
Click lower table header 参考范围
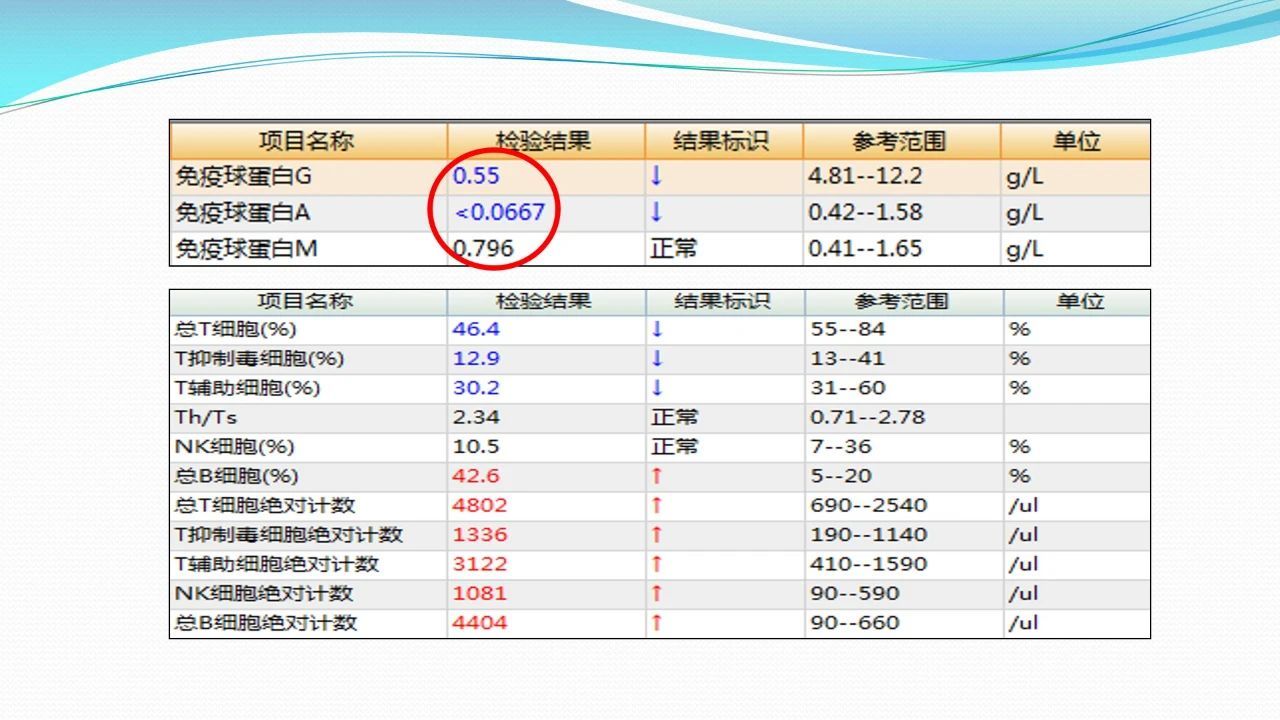[902, 301]
